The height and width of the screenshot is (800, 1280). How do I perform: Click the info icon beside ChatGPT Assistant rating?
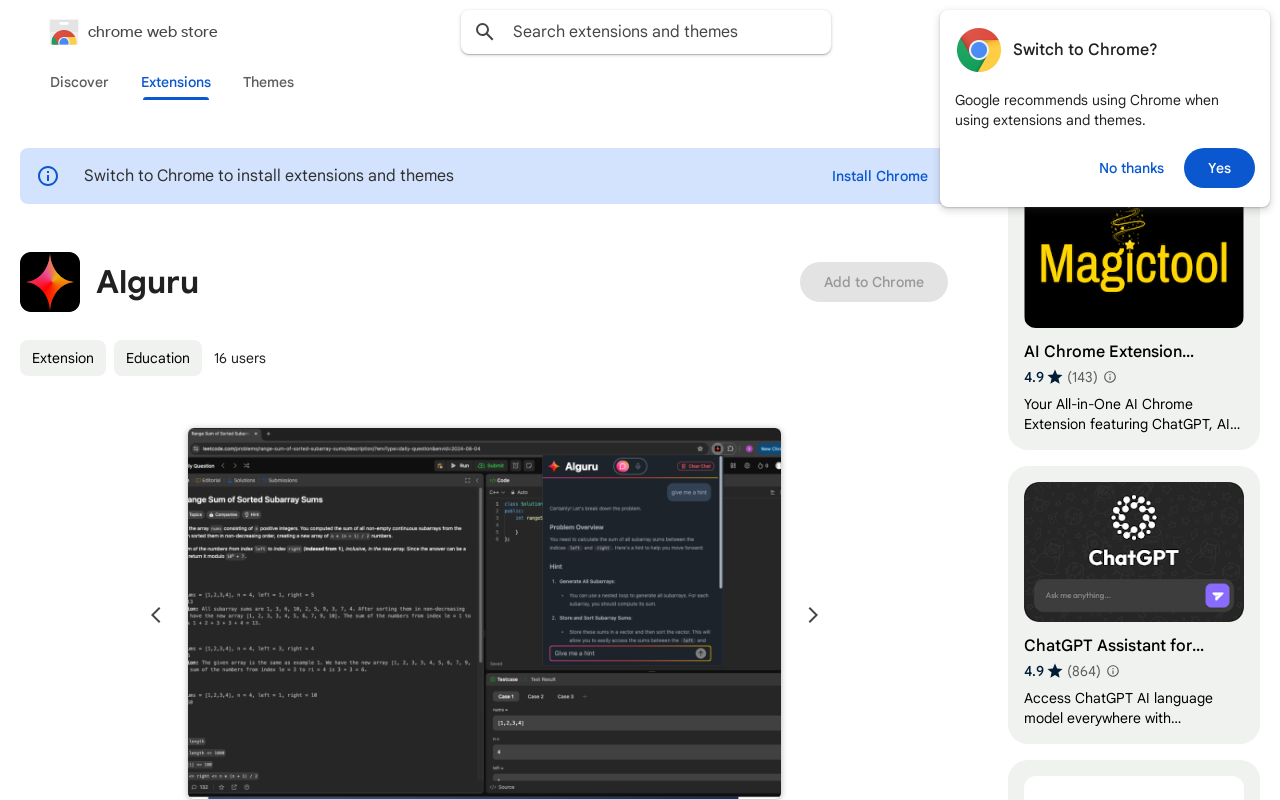point(1113,671)
